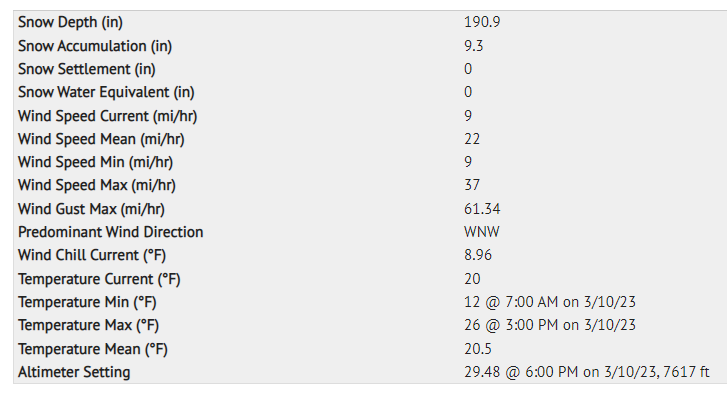The image size is (727, 397).
Task: Select the altimeter reading 29.48 at 6:00 PM
Action: (587, 372)
